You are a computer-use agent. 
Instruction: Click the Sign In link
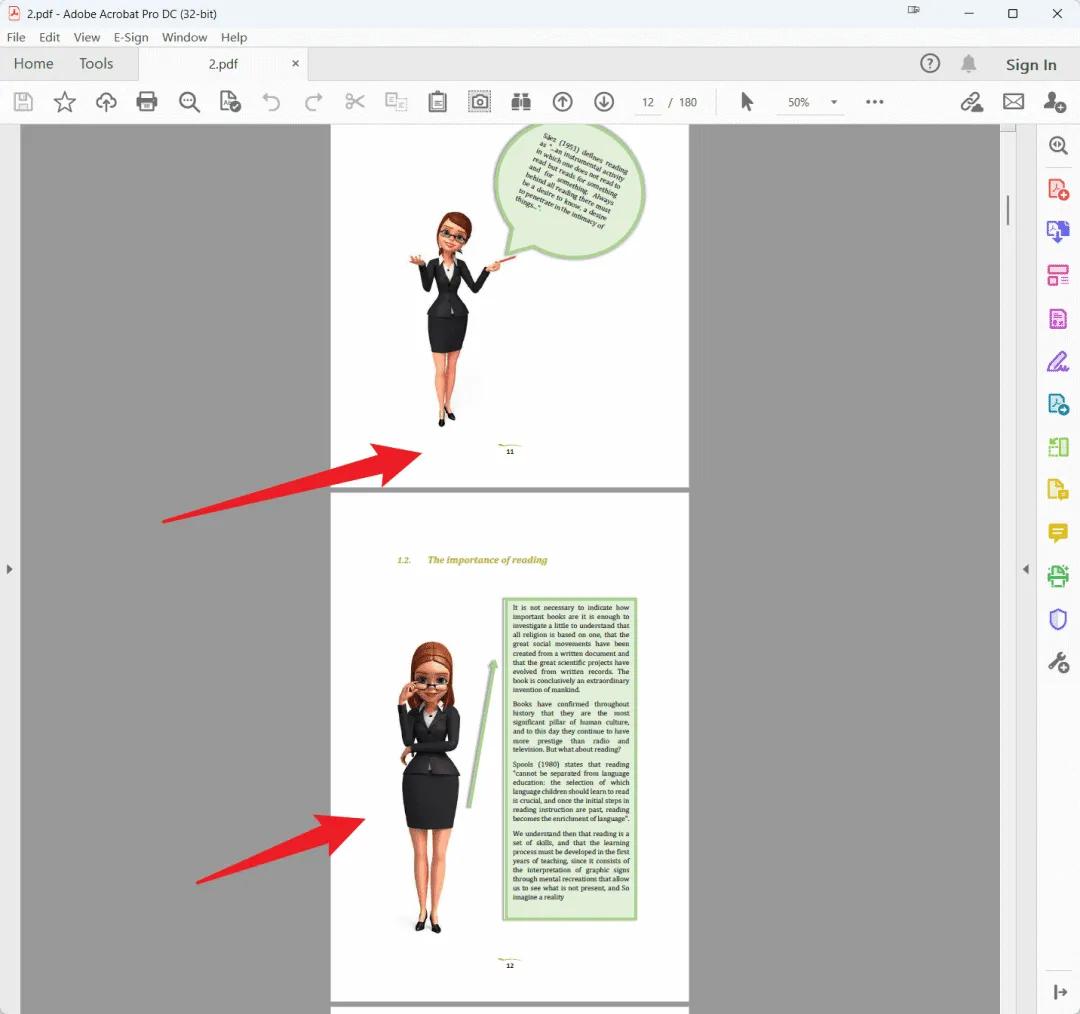[x=1030, y=65]
